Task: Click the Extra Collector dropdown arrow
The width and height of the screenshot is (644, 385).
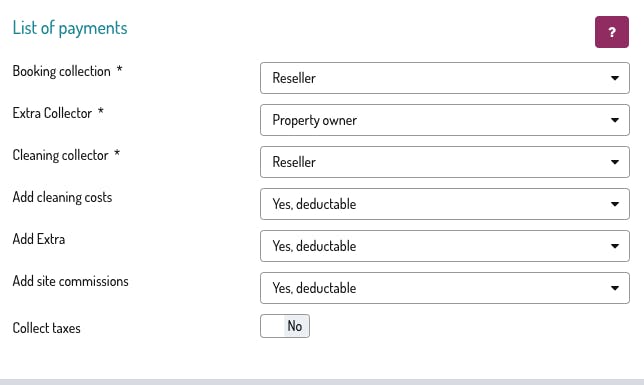Action: coord(614,120)
